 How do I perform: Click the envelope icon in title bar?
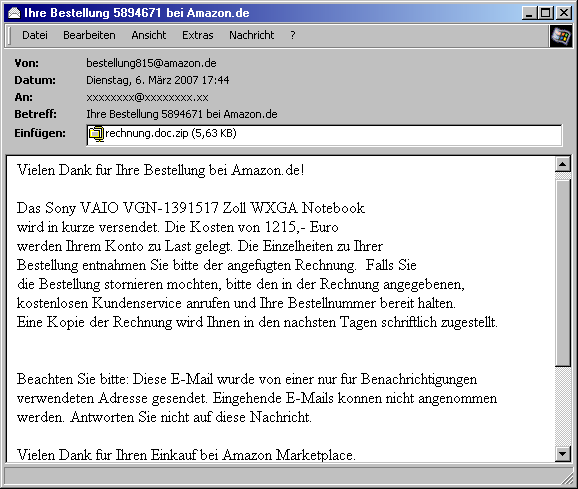click(14, 13)
